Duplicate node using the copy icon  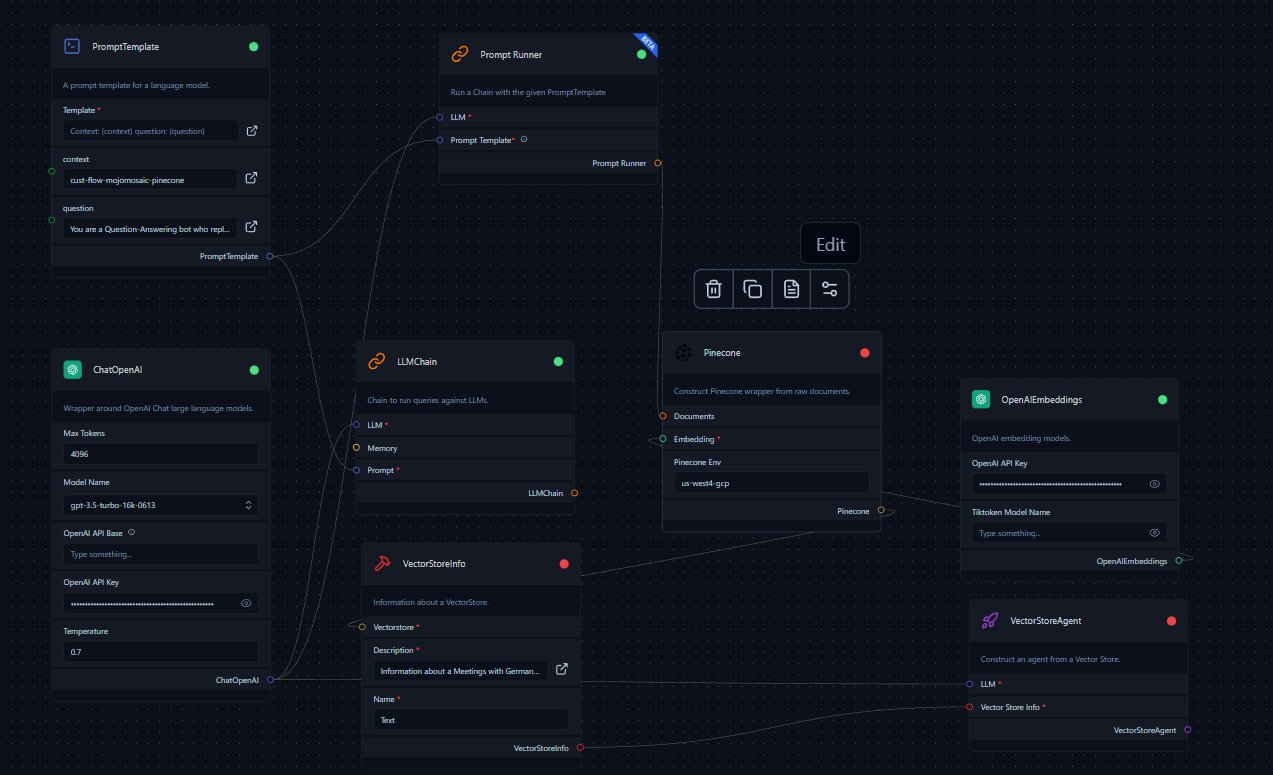752,289
